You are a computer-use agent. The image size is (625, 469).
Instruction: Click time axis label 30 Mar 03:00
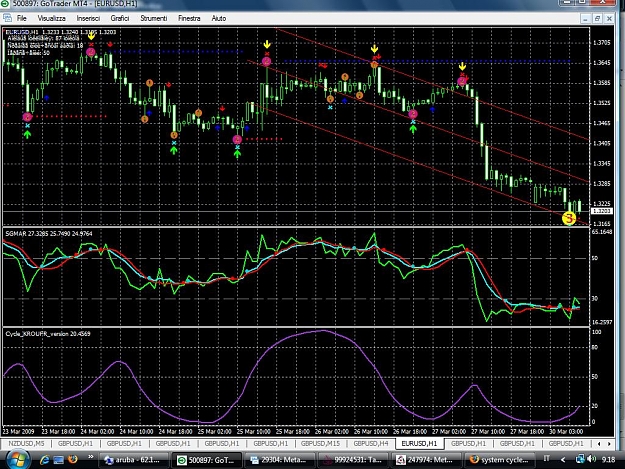[566, 431]
